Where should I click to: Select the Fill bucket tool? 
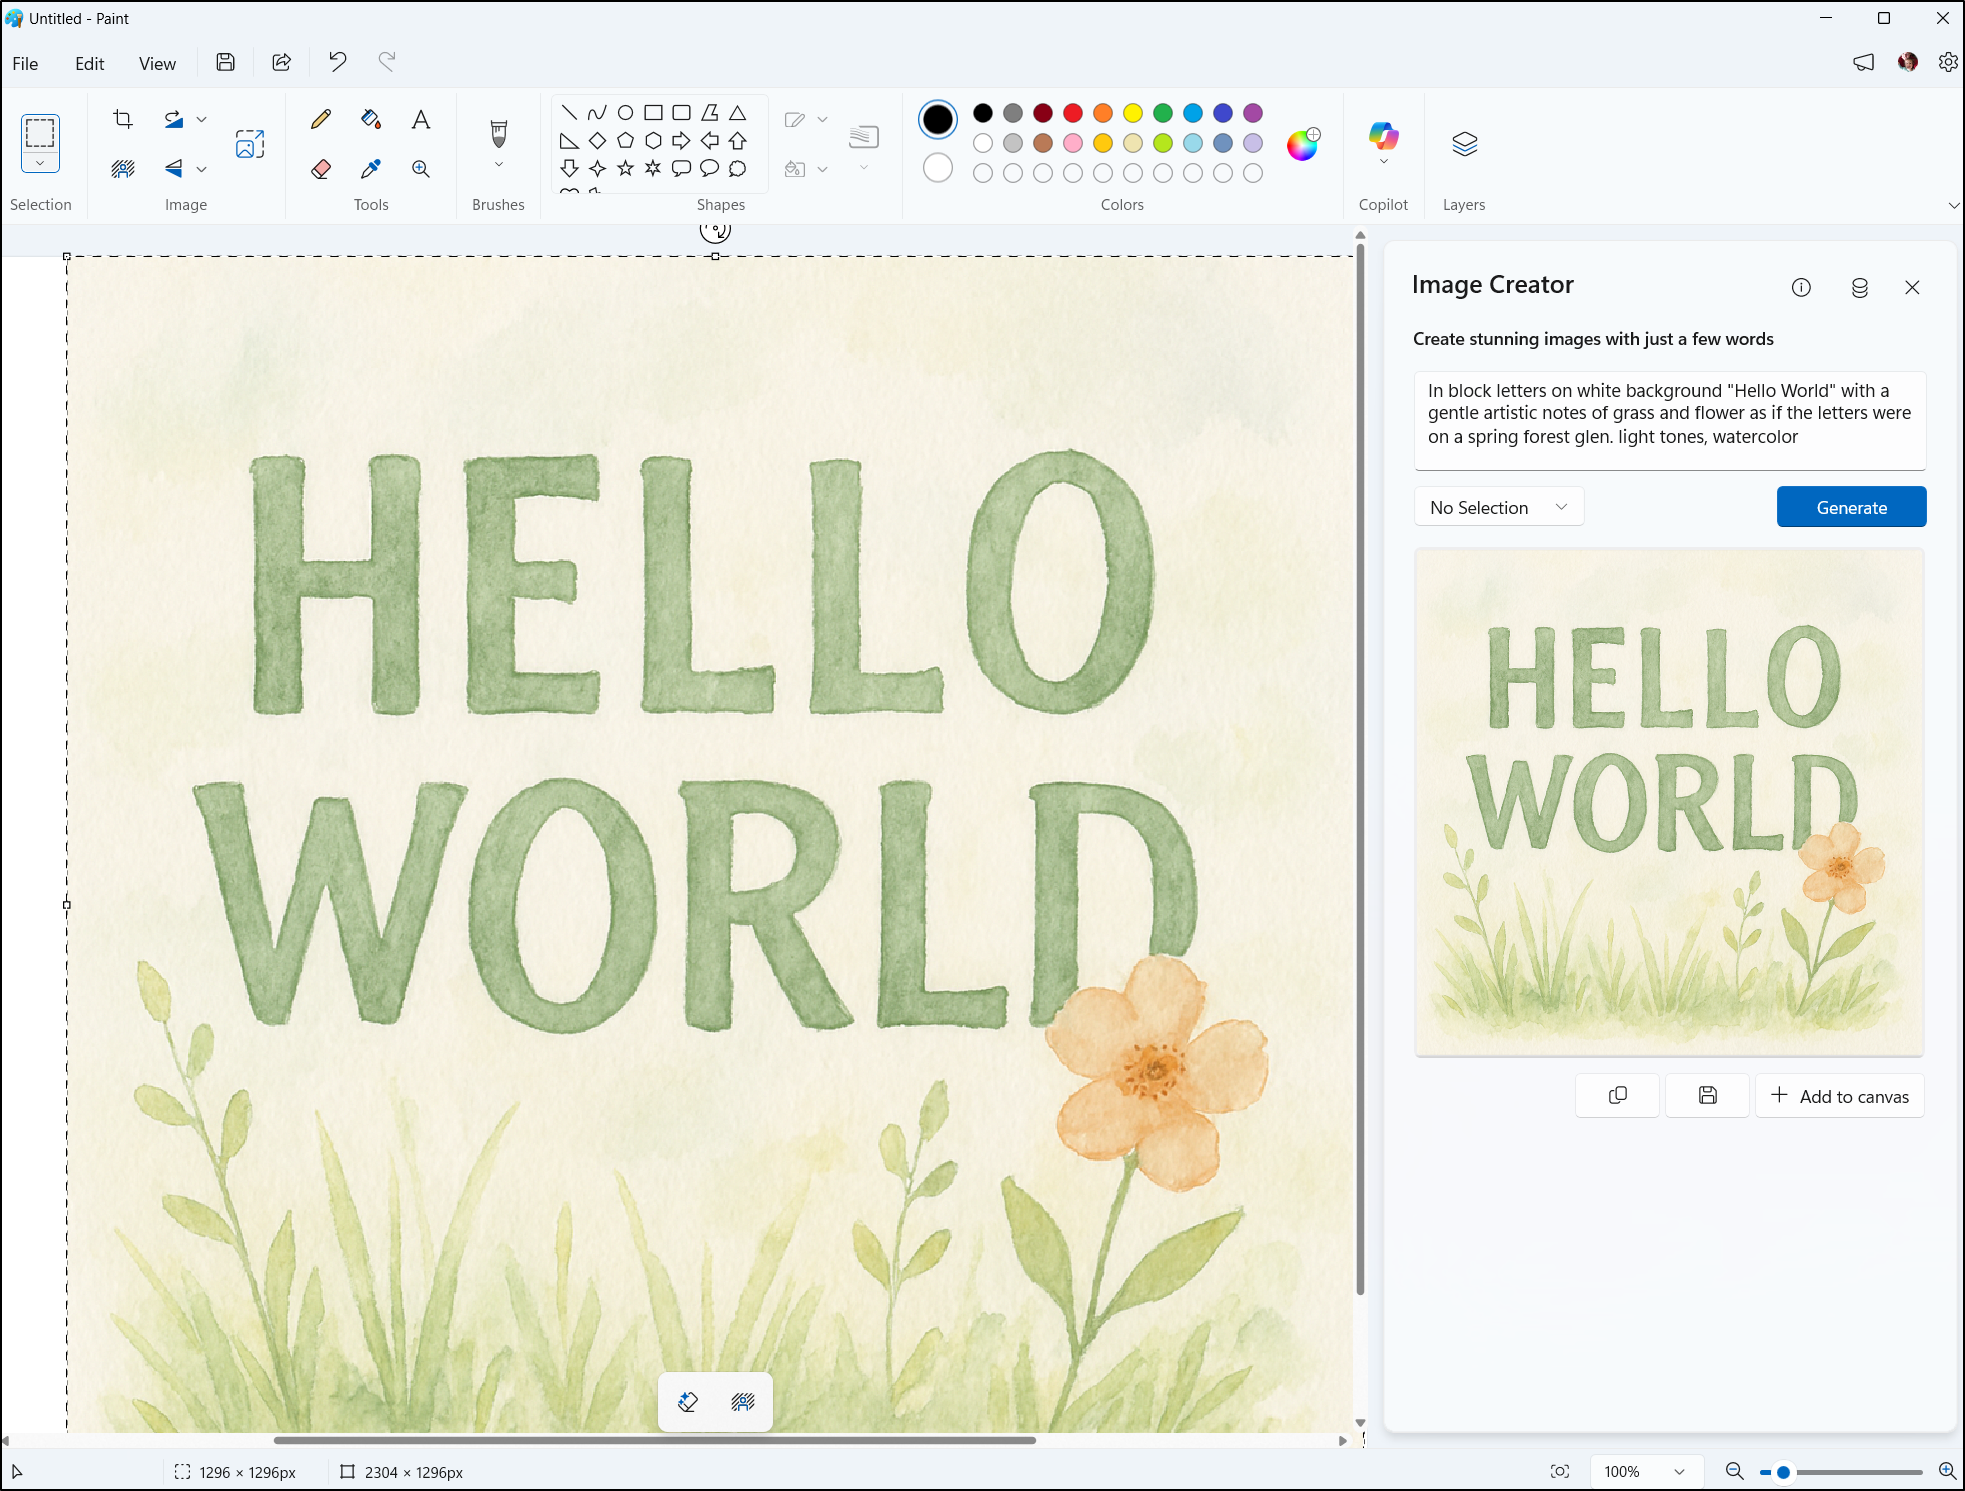(371, 120)
